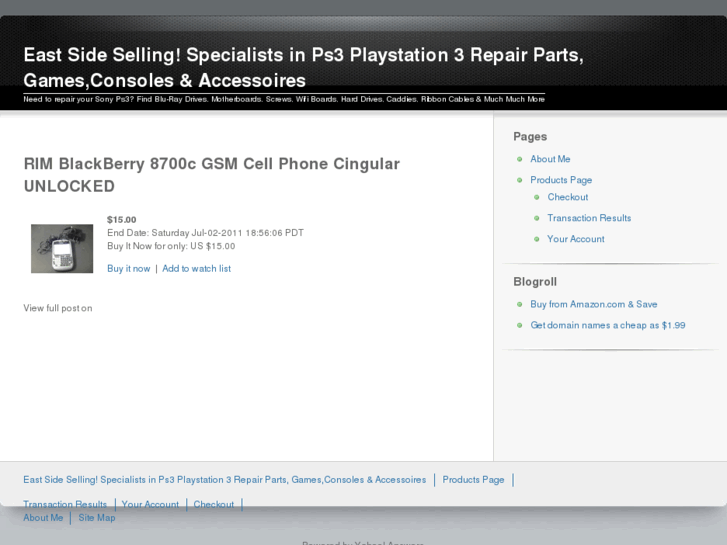
Task: Open Your Account in the sidebar
Action: pos(575,239)
